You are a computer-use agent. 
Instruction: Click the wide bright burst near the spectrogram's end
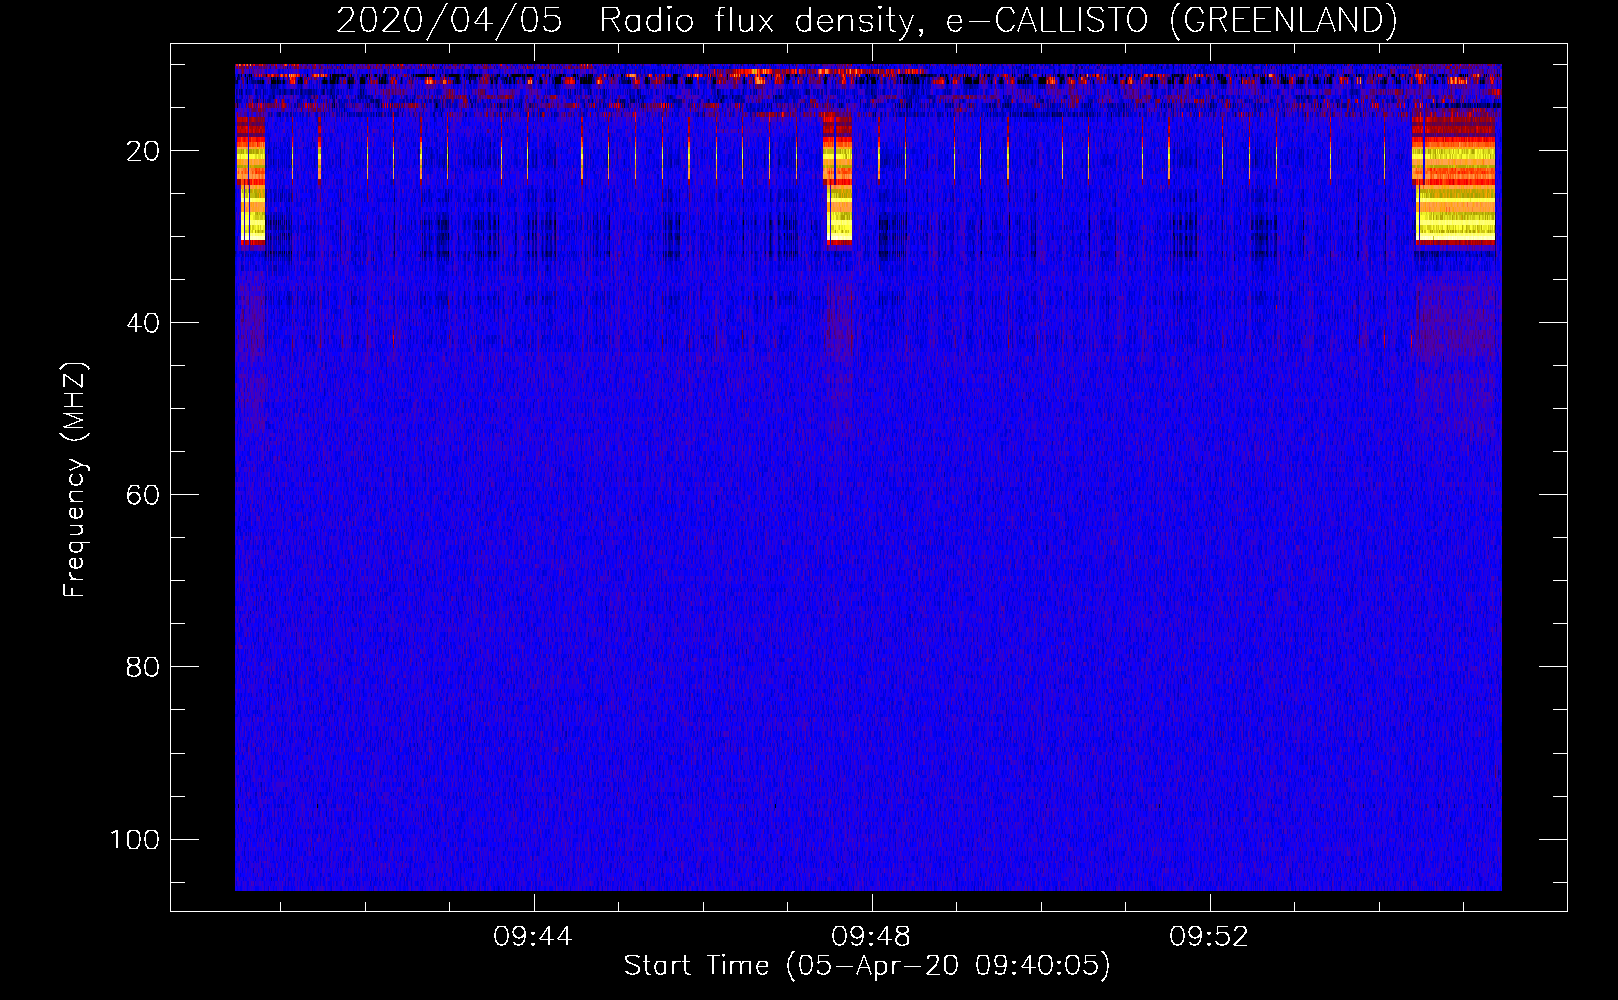pos(1454,178)
